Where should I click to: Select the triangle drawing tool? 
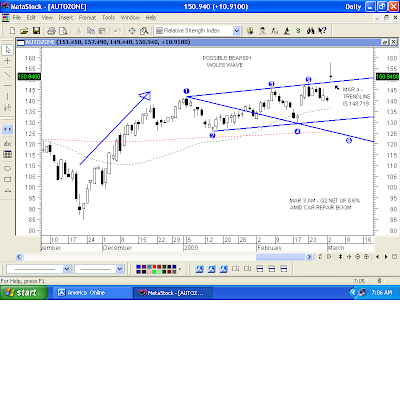tap(8, 191)
